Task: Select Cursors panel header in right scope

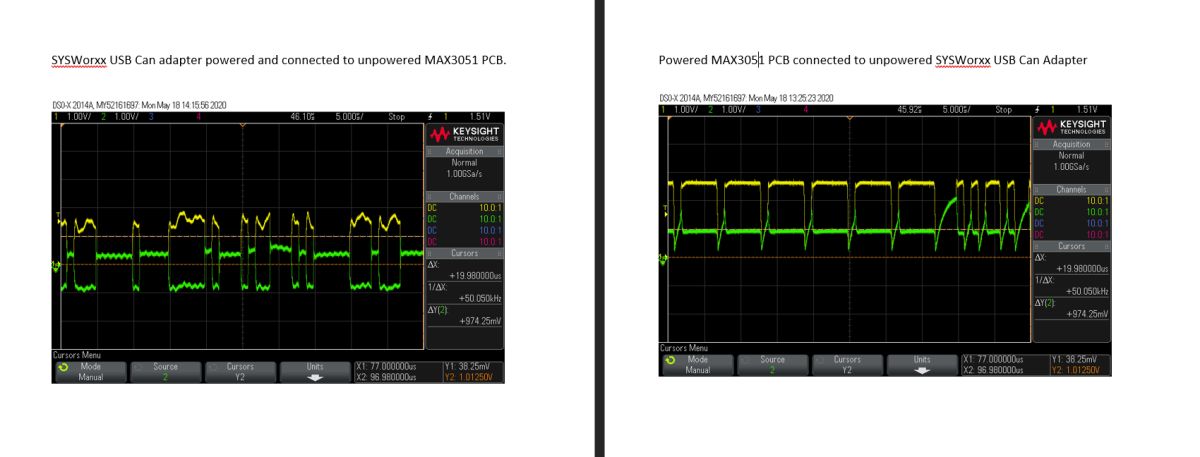Action: (1071, 246)
